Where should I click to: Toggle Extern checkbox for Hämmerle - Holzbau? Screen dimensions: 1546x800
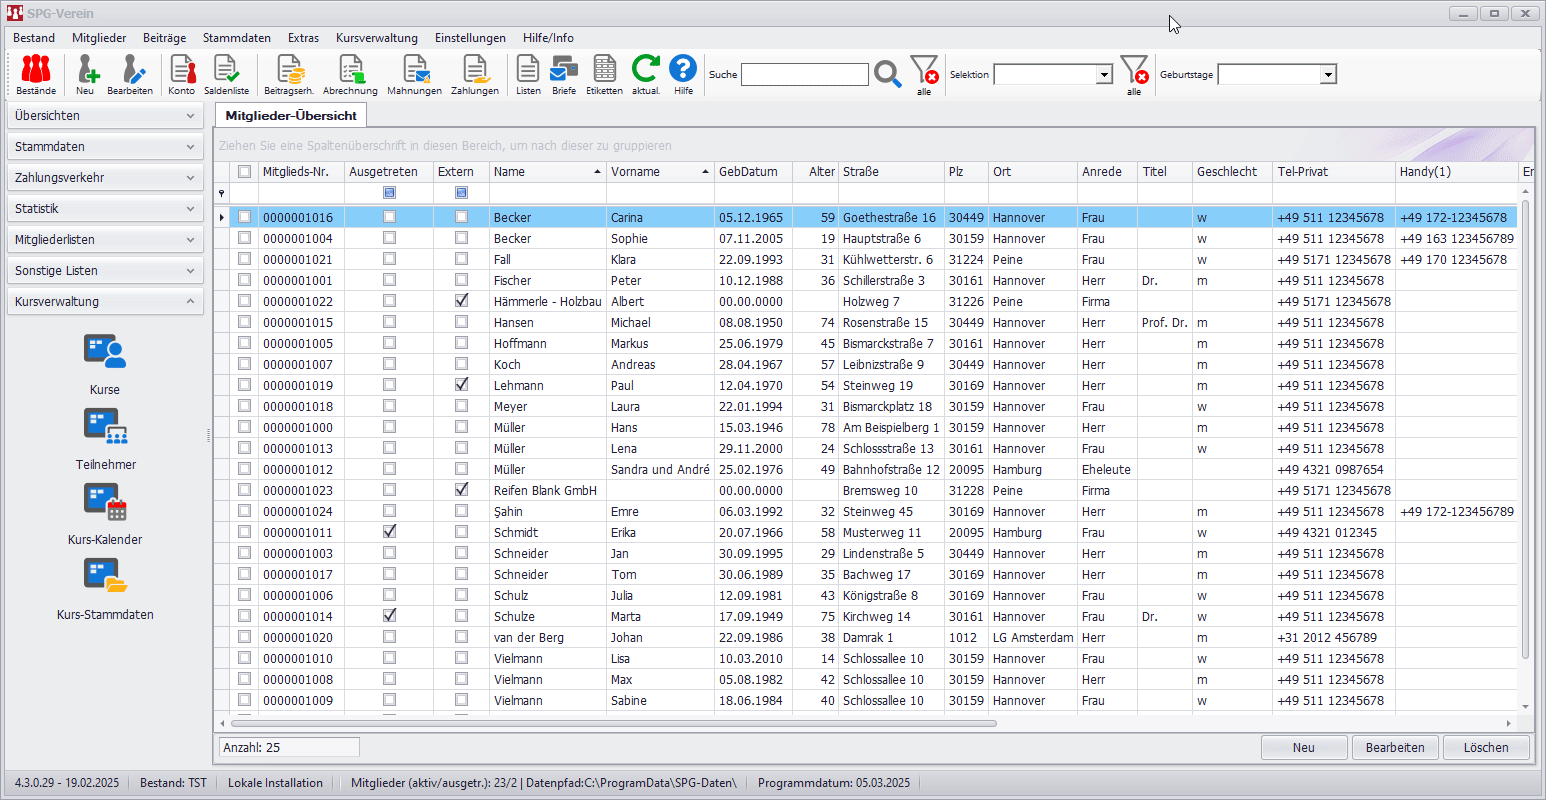(x=461, y=300)
